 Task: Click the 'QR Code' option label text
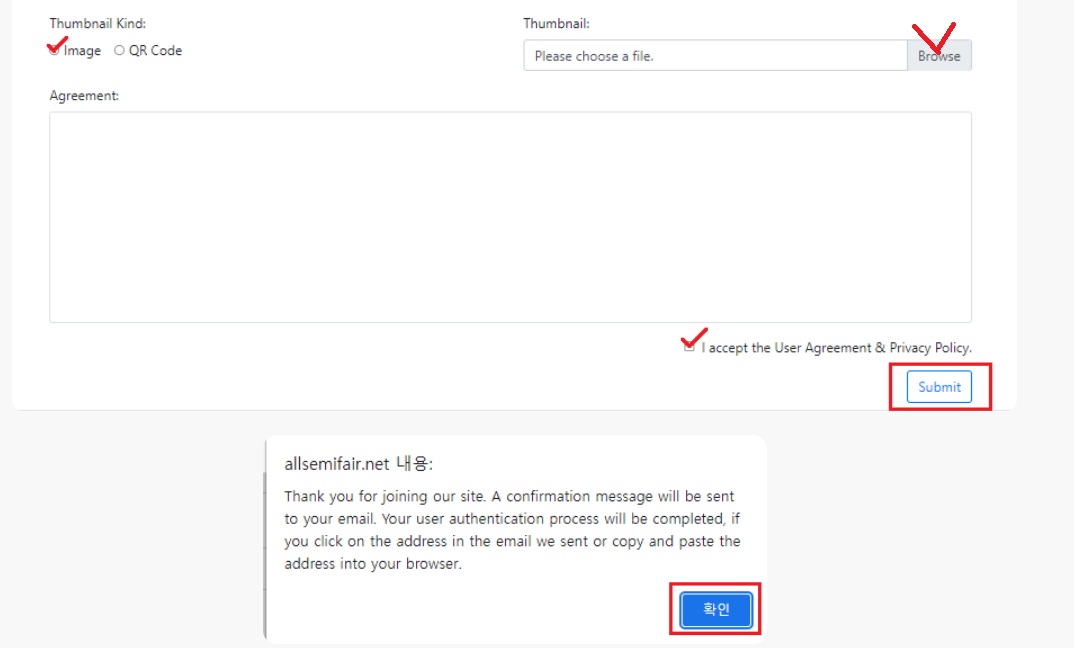155,51
